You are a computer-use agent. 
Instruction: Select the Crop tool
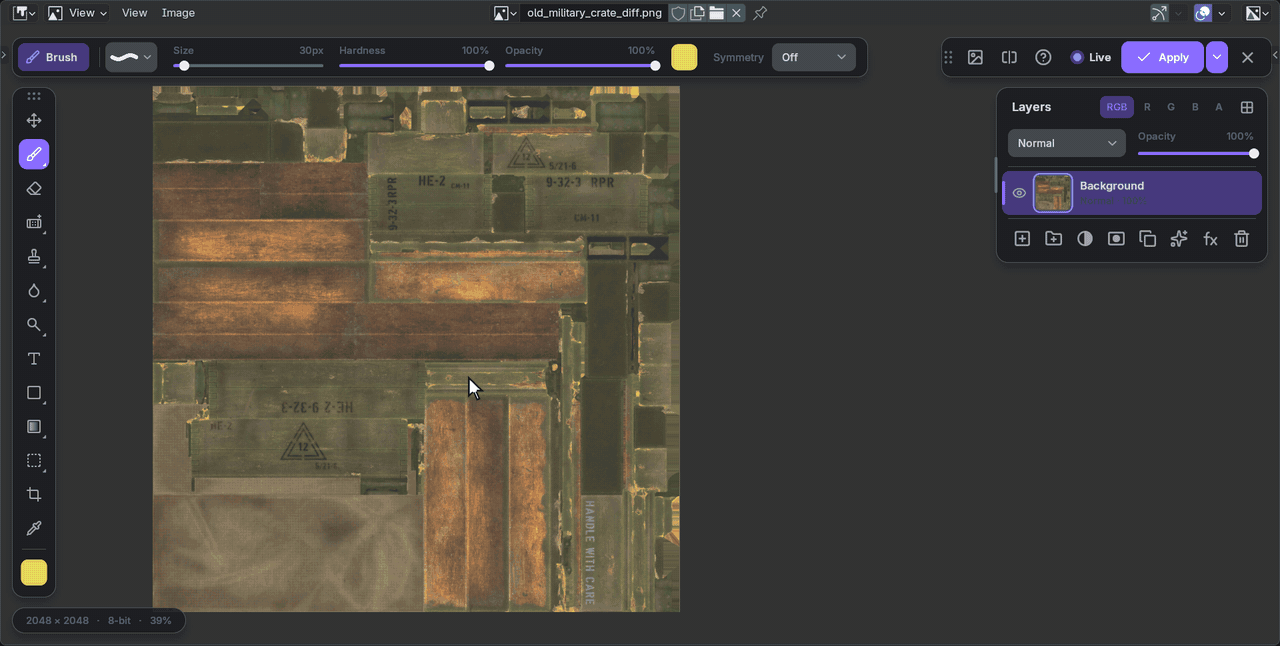point(34,495)
